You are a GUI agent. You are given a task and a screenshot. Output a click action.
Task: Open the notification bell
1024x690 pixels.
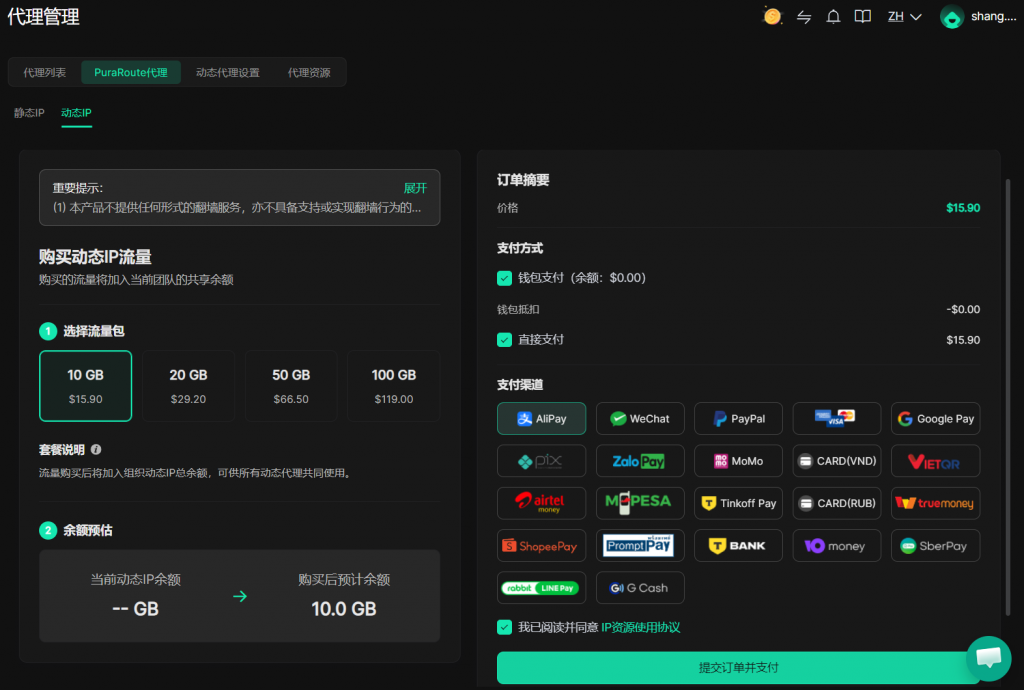pos(833,17)
